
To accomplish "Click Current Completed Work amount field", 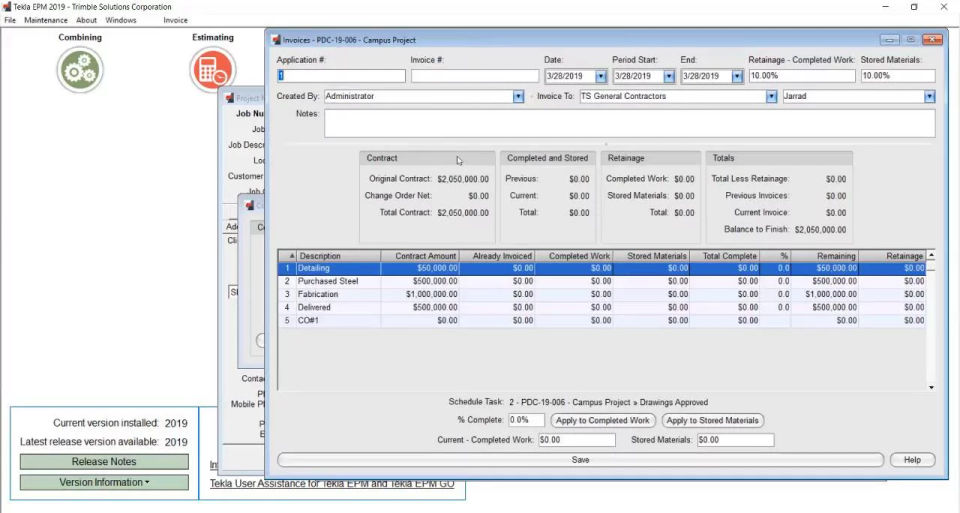I will (577, 440).
